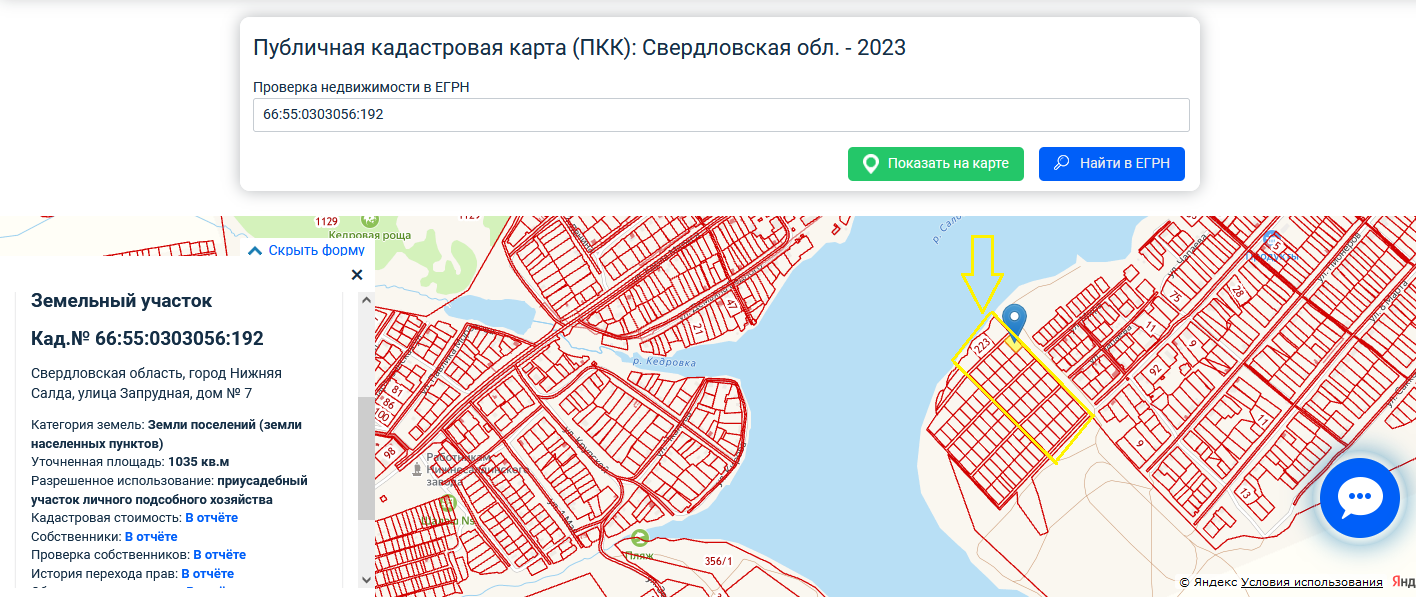Screen dimensions: 1416x597
Task: Click the green school marker icon
Action: tap(449, 503)
